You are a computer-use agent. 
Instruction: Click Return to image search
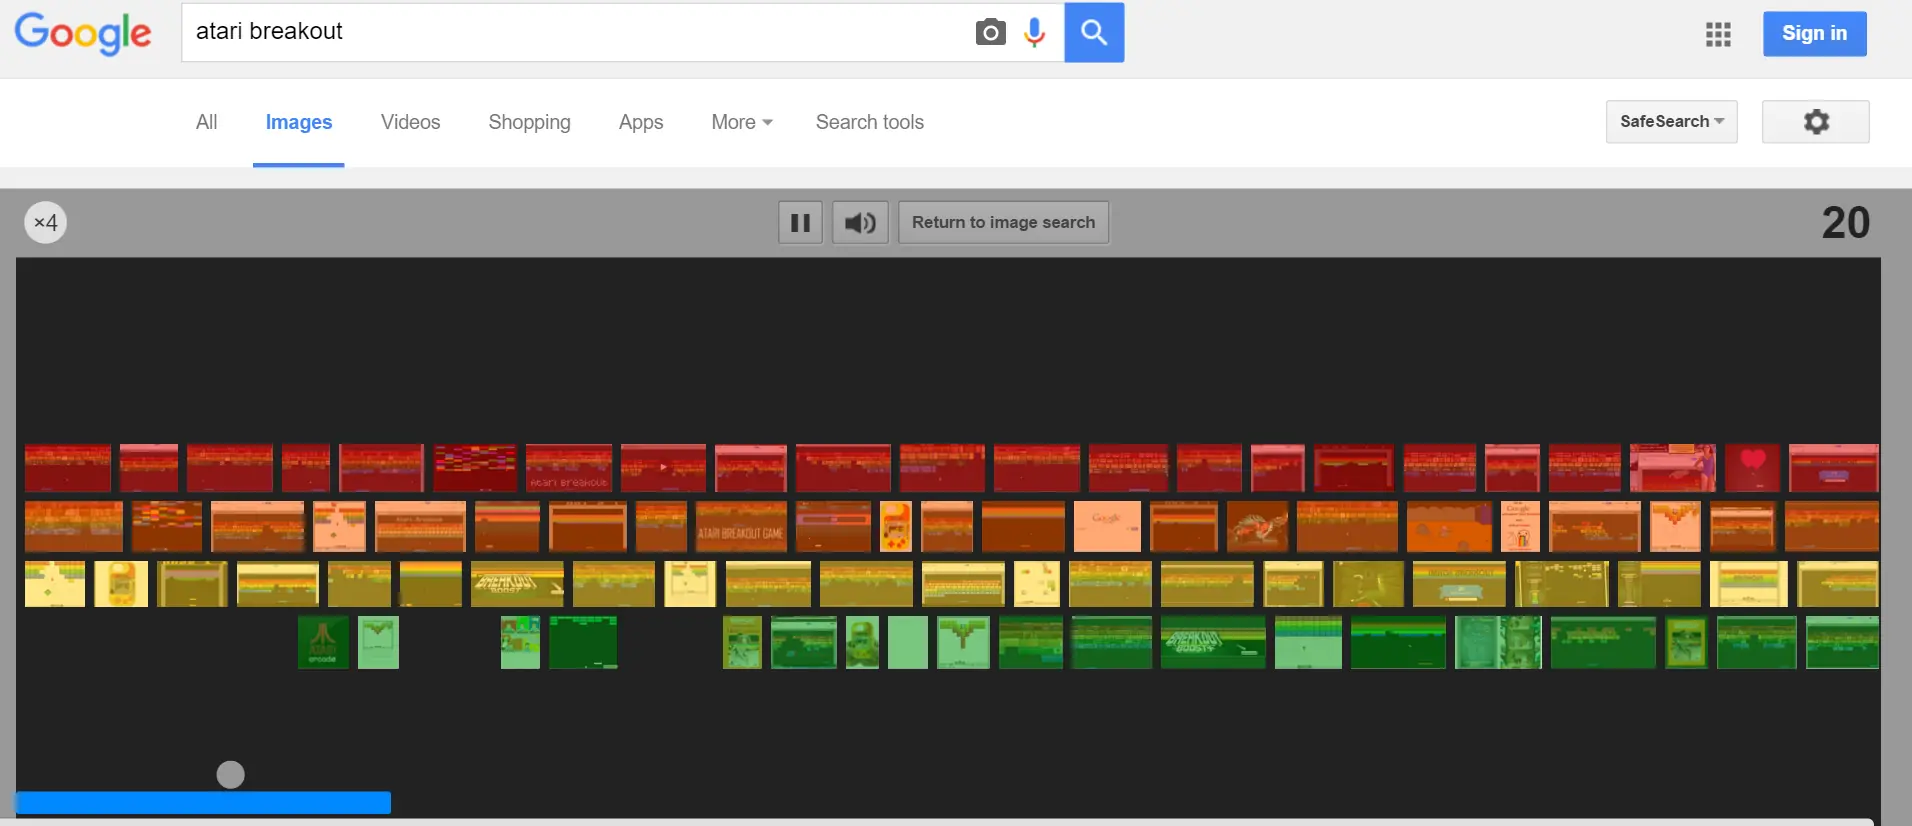[1003, 222]
